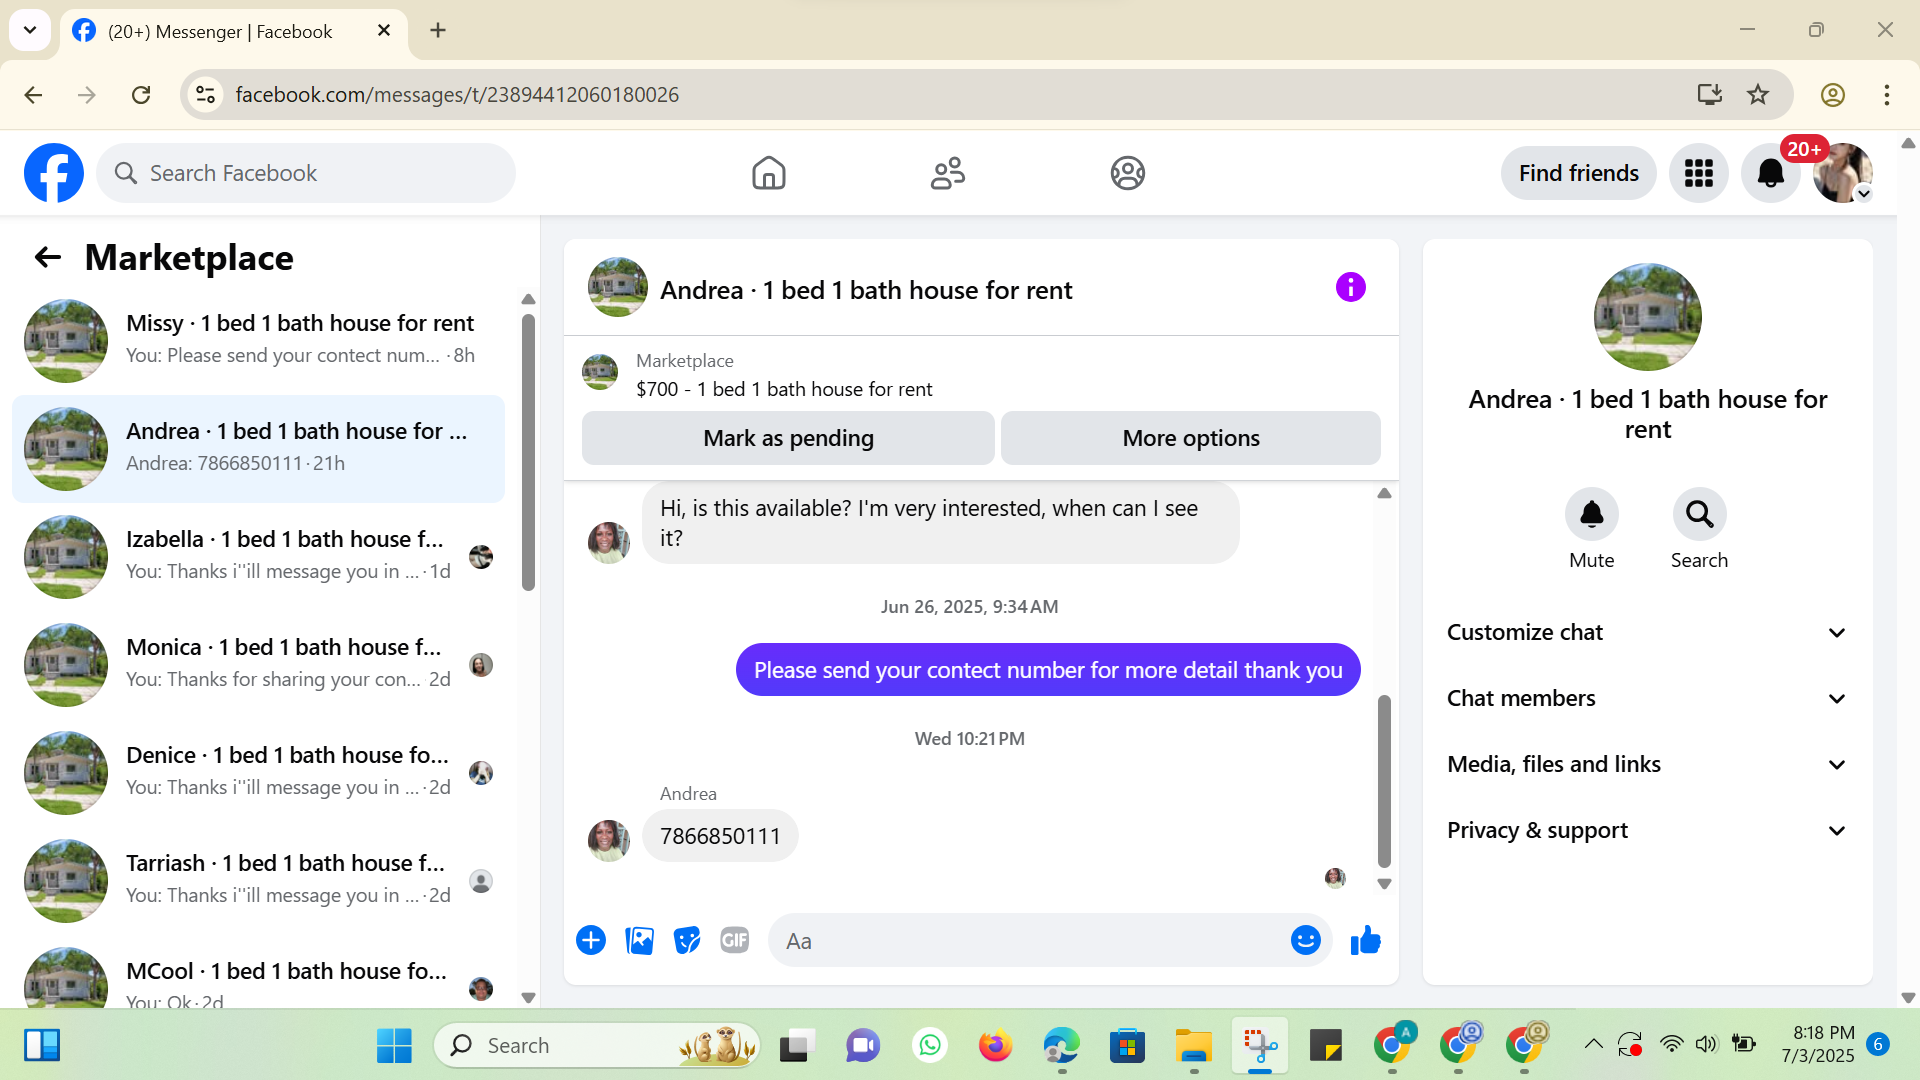Open Facebook Home icon
Image resolution: width=1920 pixels, height=1080 pixels.
tap(768, 173)
